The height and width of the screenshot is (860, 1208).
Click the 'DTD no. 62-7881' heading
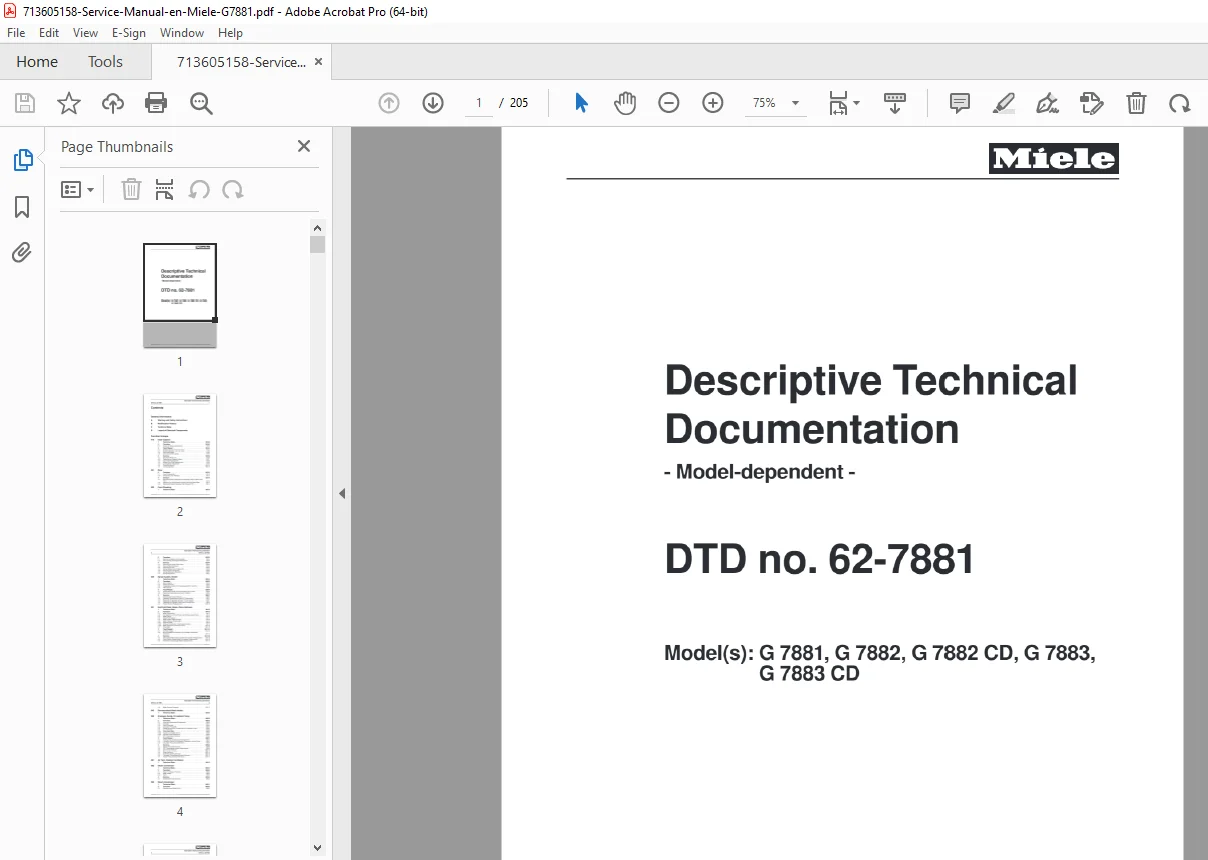click(819, 559)
